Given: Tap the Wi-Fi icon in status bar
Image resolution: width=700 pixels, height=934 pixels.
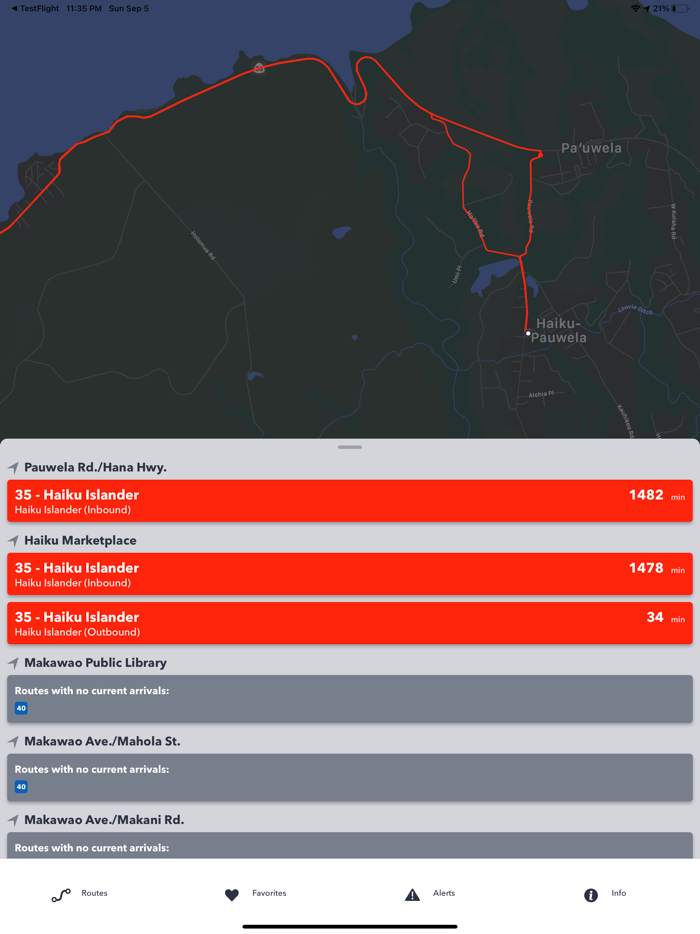Looking at the screenshot, I should [x=636, y=8].
